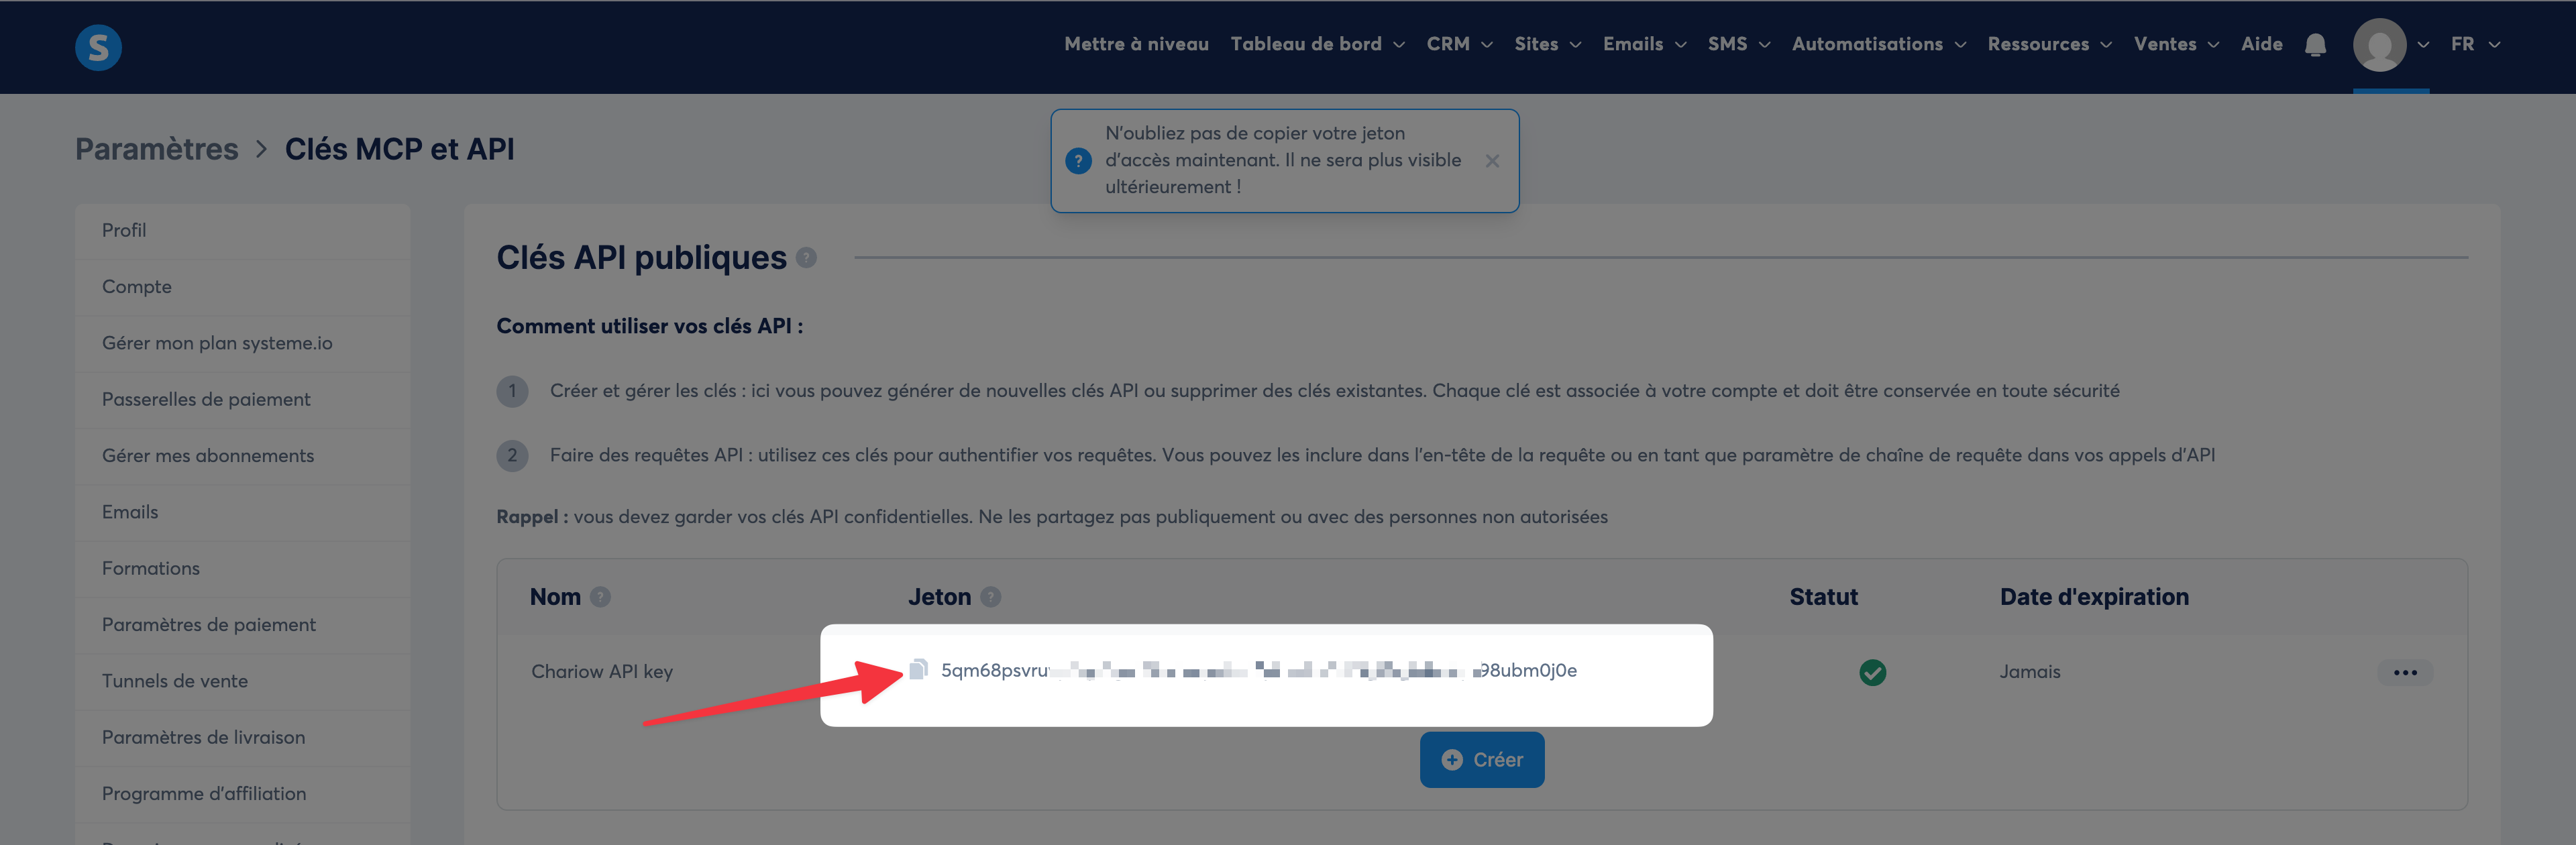Expand the Tableau de bord dropdown
The image size is (2576, 845).
pyautogui.click(x=1316, y=44)
